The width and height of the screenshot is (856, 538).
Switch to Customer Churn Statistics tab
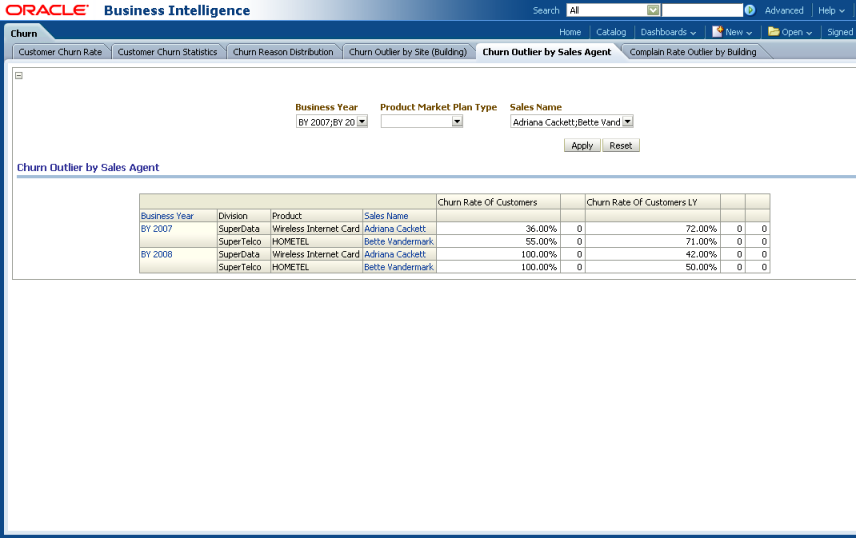pos(167,52)
